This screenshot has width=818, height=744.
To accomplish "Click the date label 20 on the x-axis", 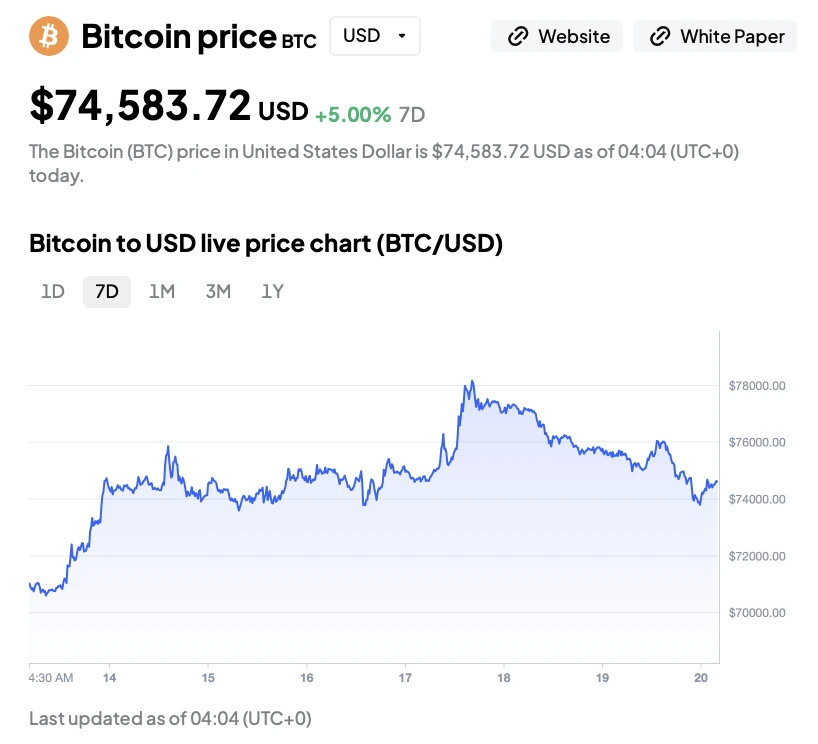I will pos(702,677).
